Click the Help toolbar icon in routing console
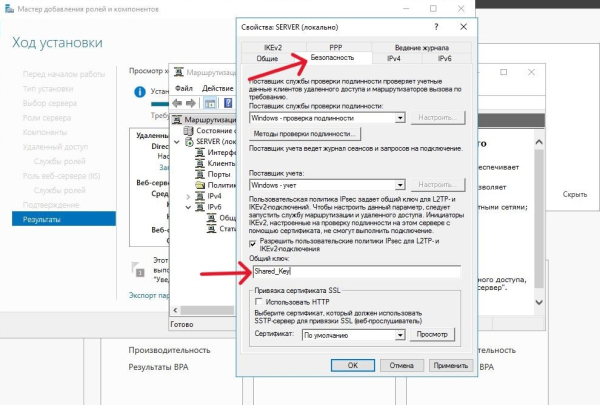Screen dimensions: 600x405 click(228, 103)
